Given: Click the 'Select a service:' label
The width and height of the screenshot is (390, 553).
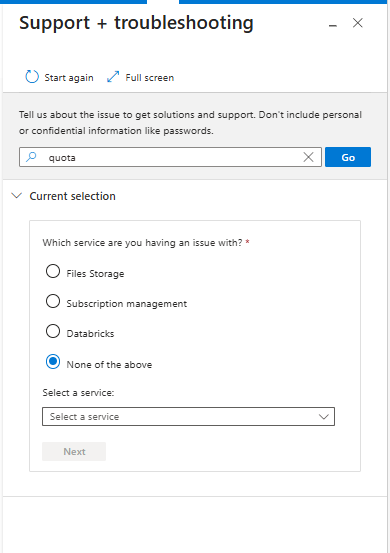Looking at the screenshot, I should coord(78,393).
